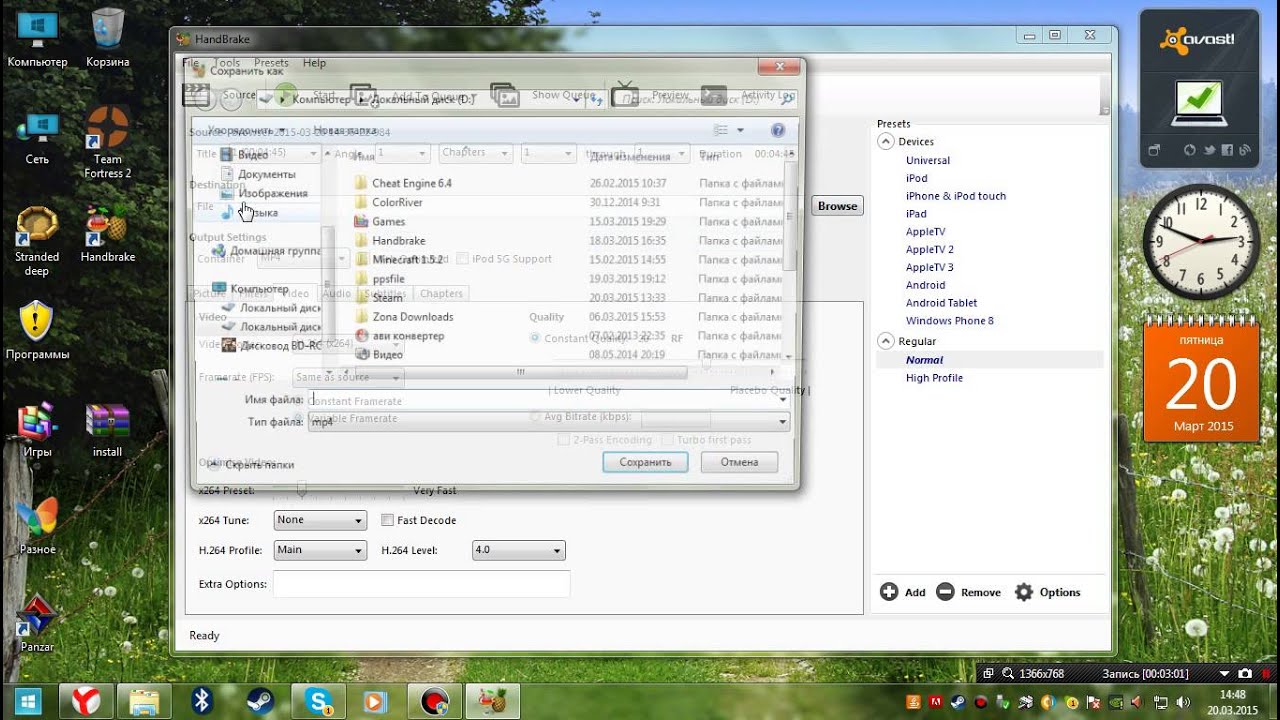Click the camera screenshot icon in recorder bar
The width and height of the screenshot is (1280, 720).
pyautogui.click(x=1245, y=674)
